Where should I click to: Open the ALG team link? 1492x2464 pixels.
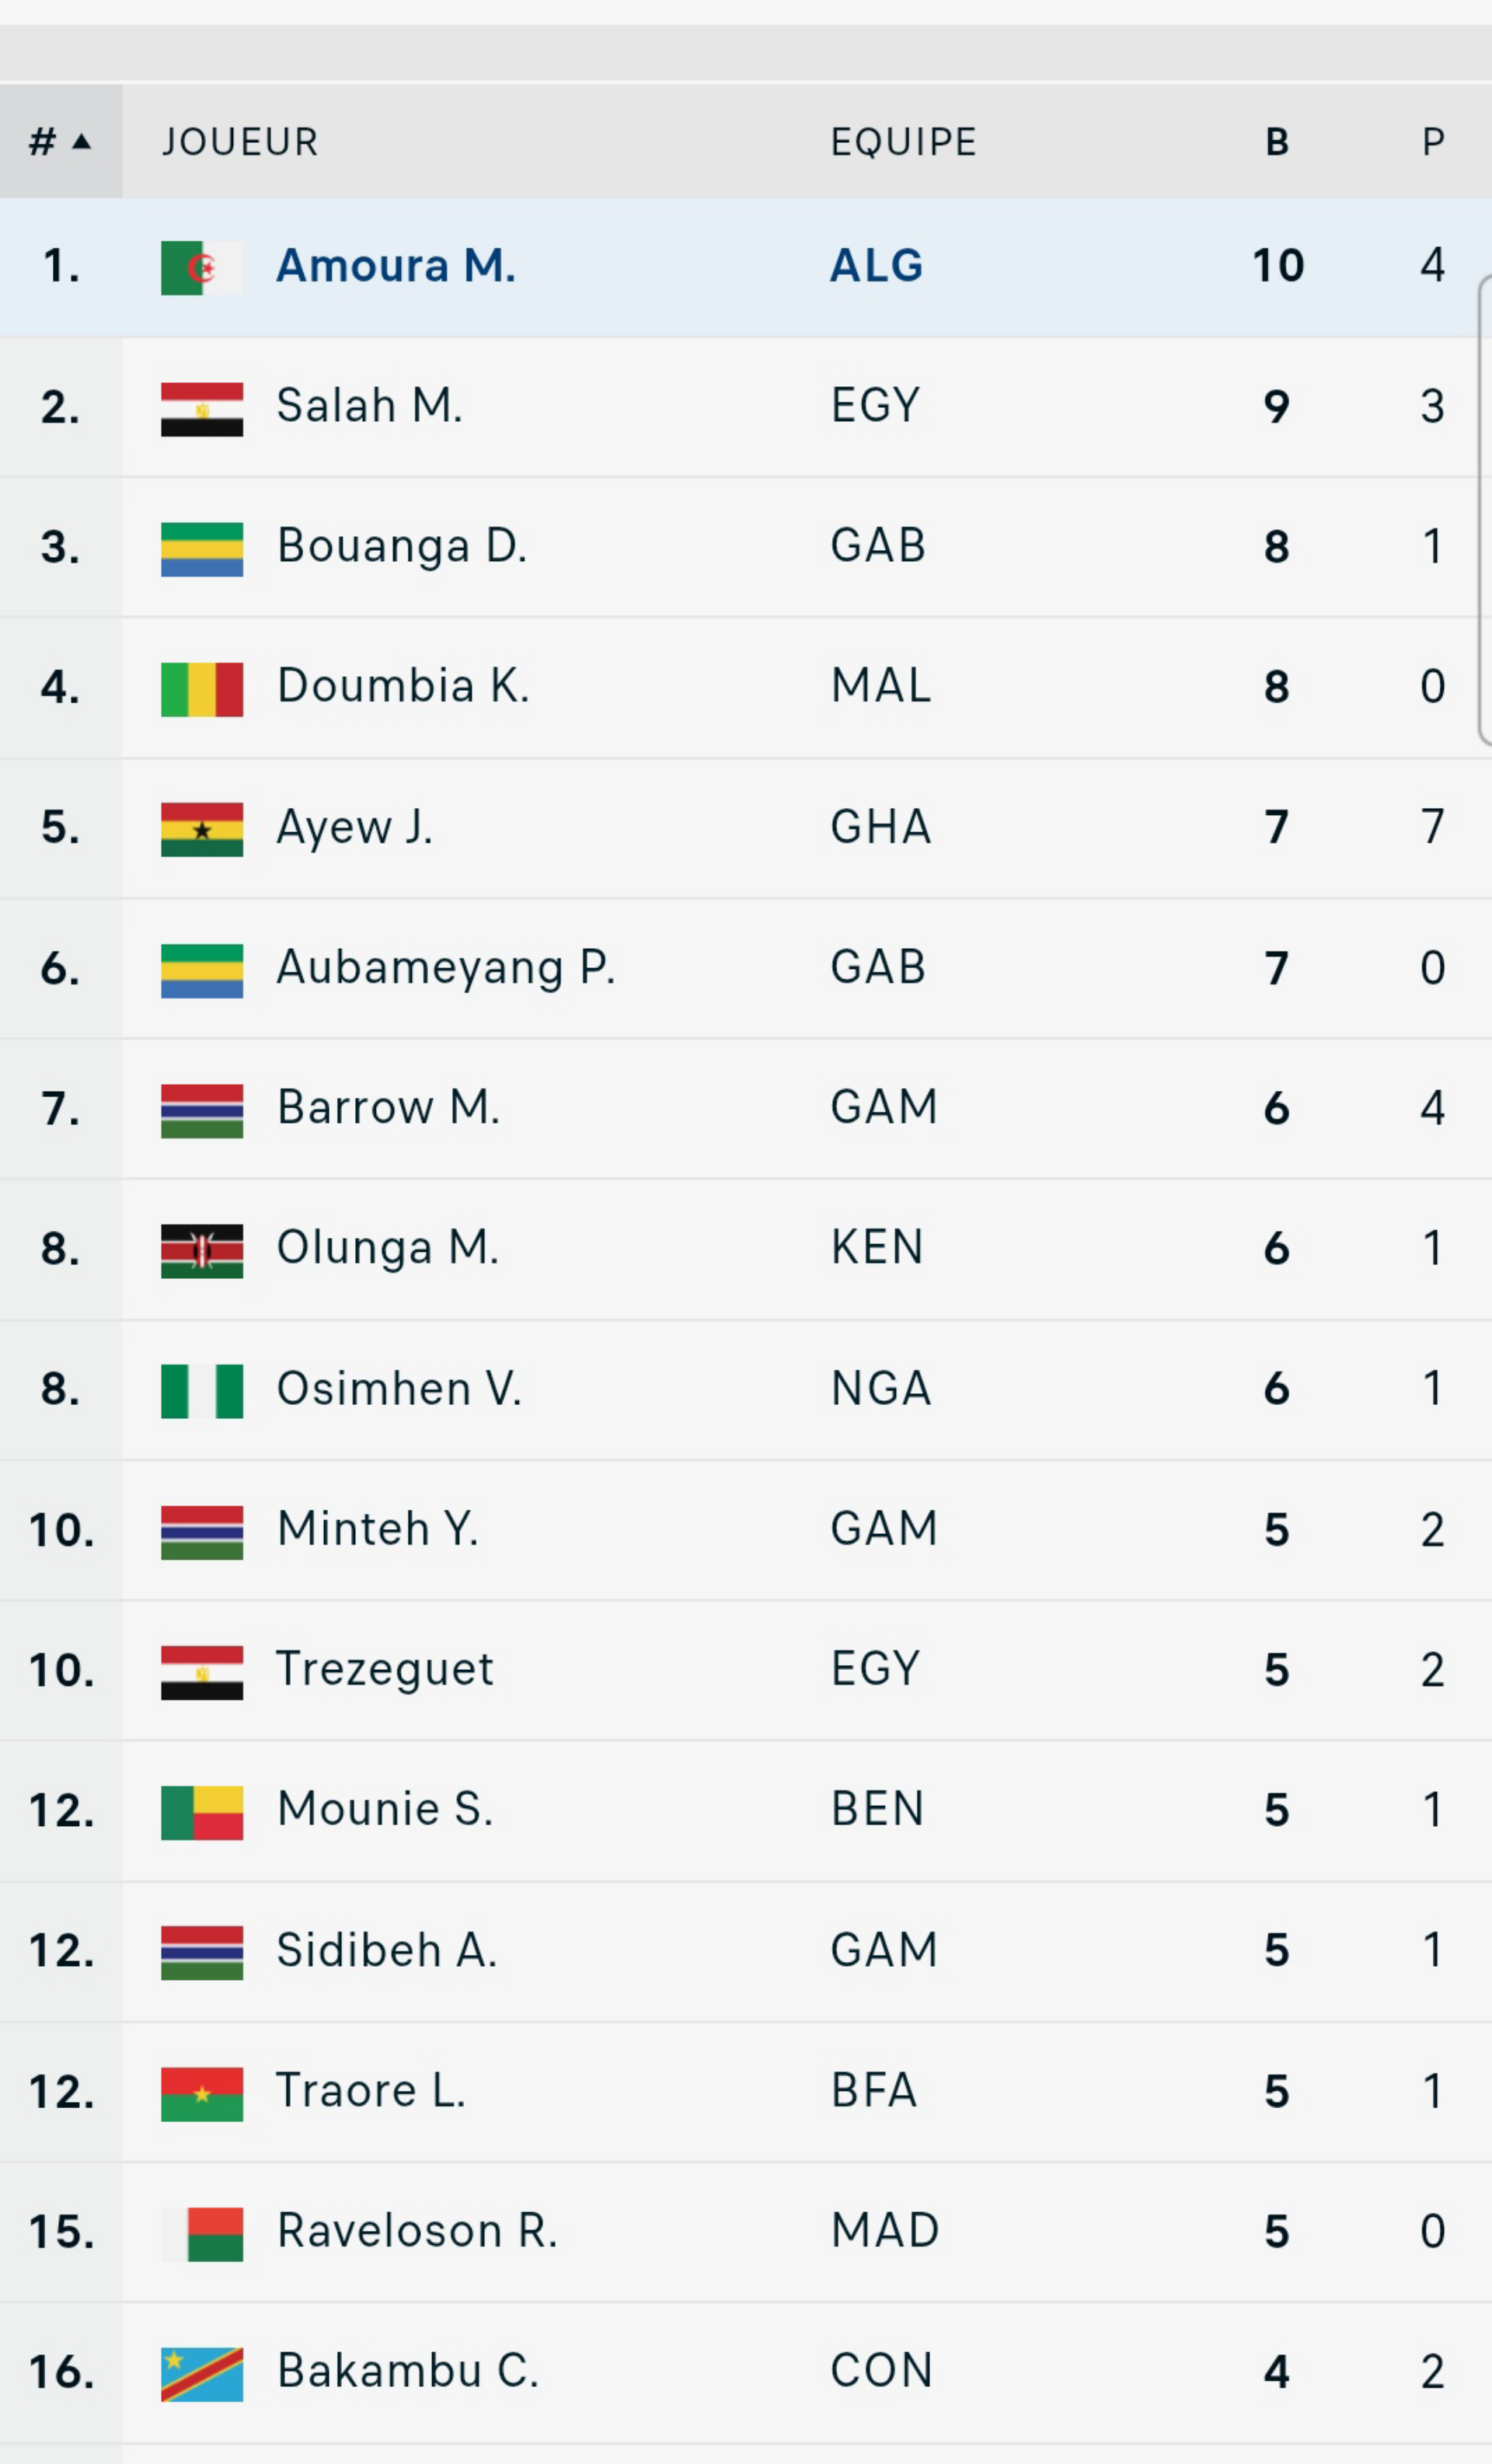click(876, 266)
